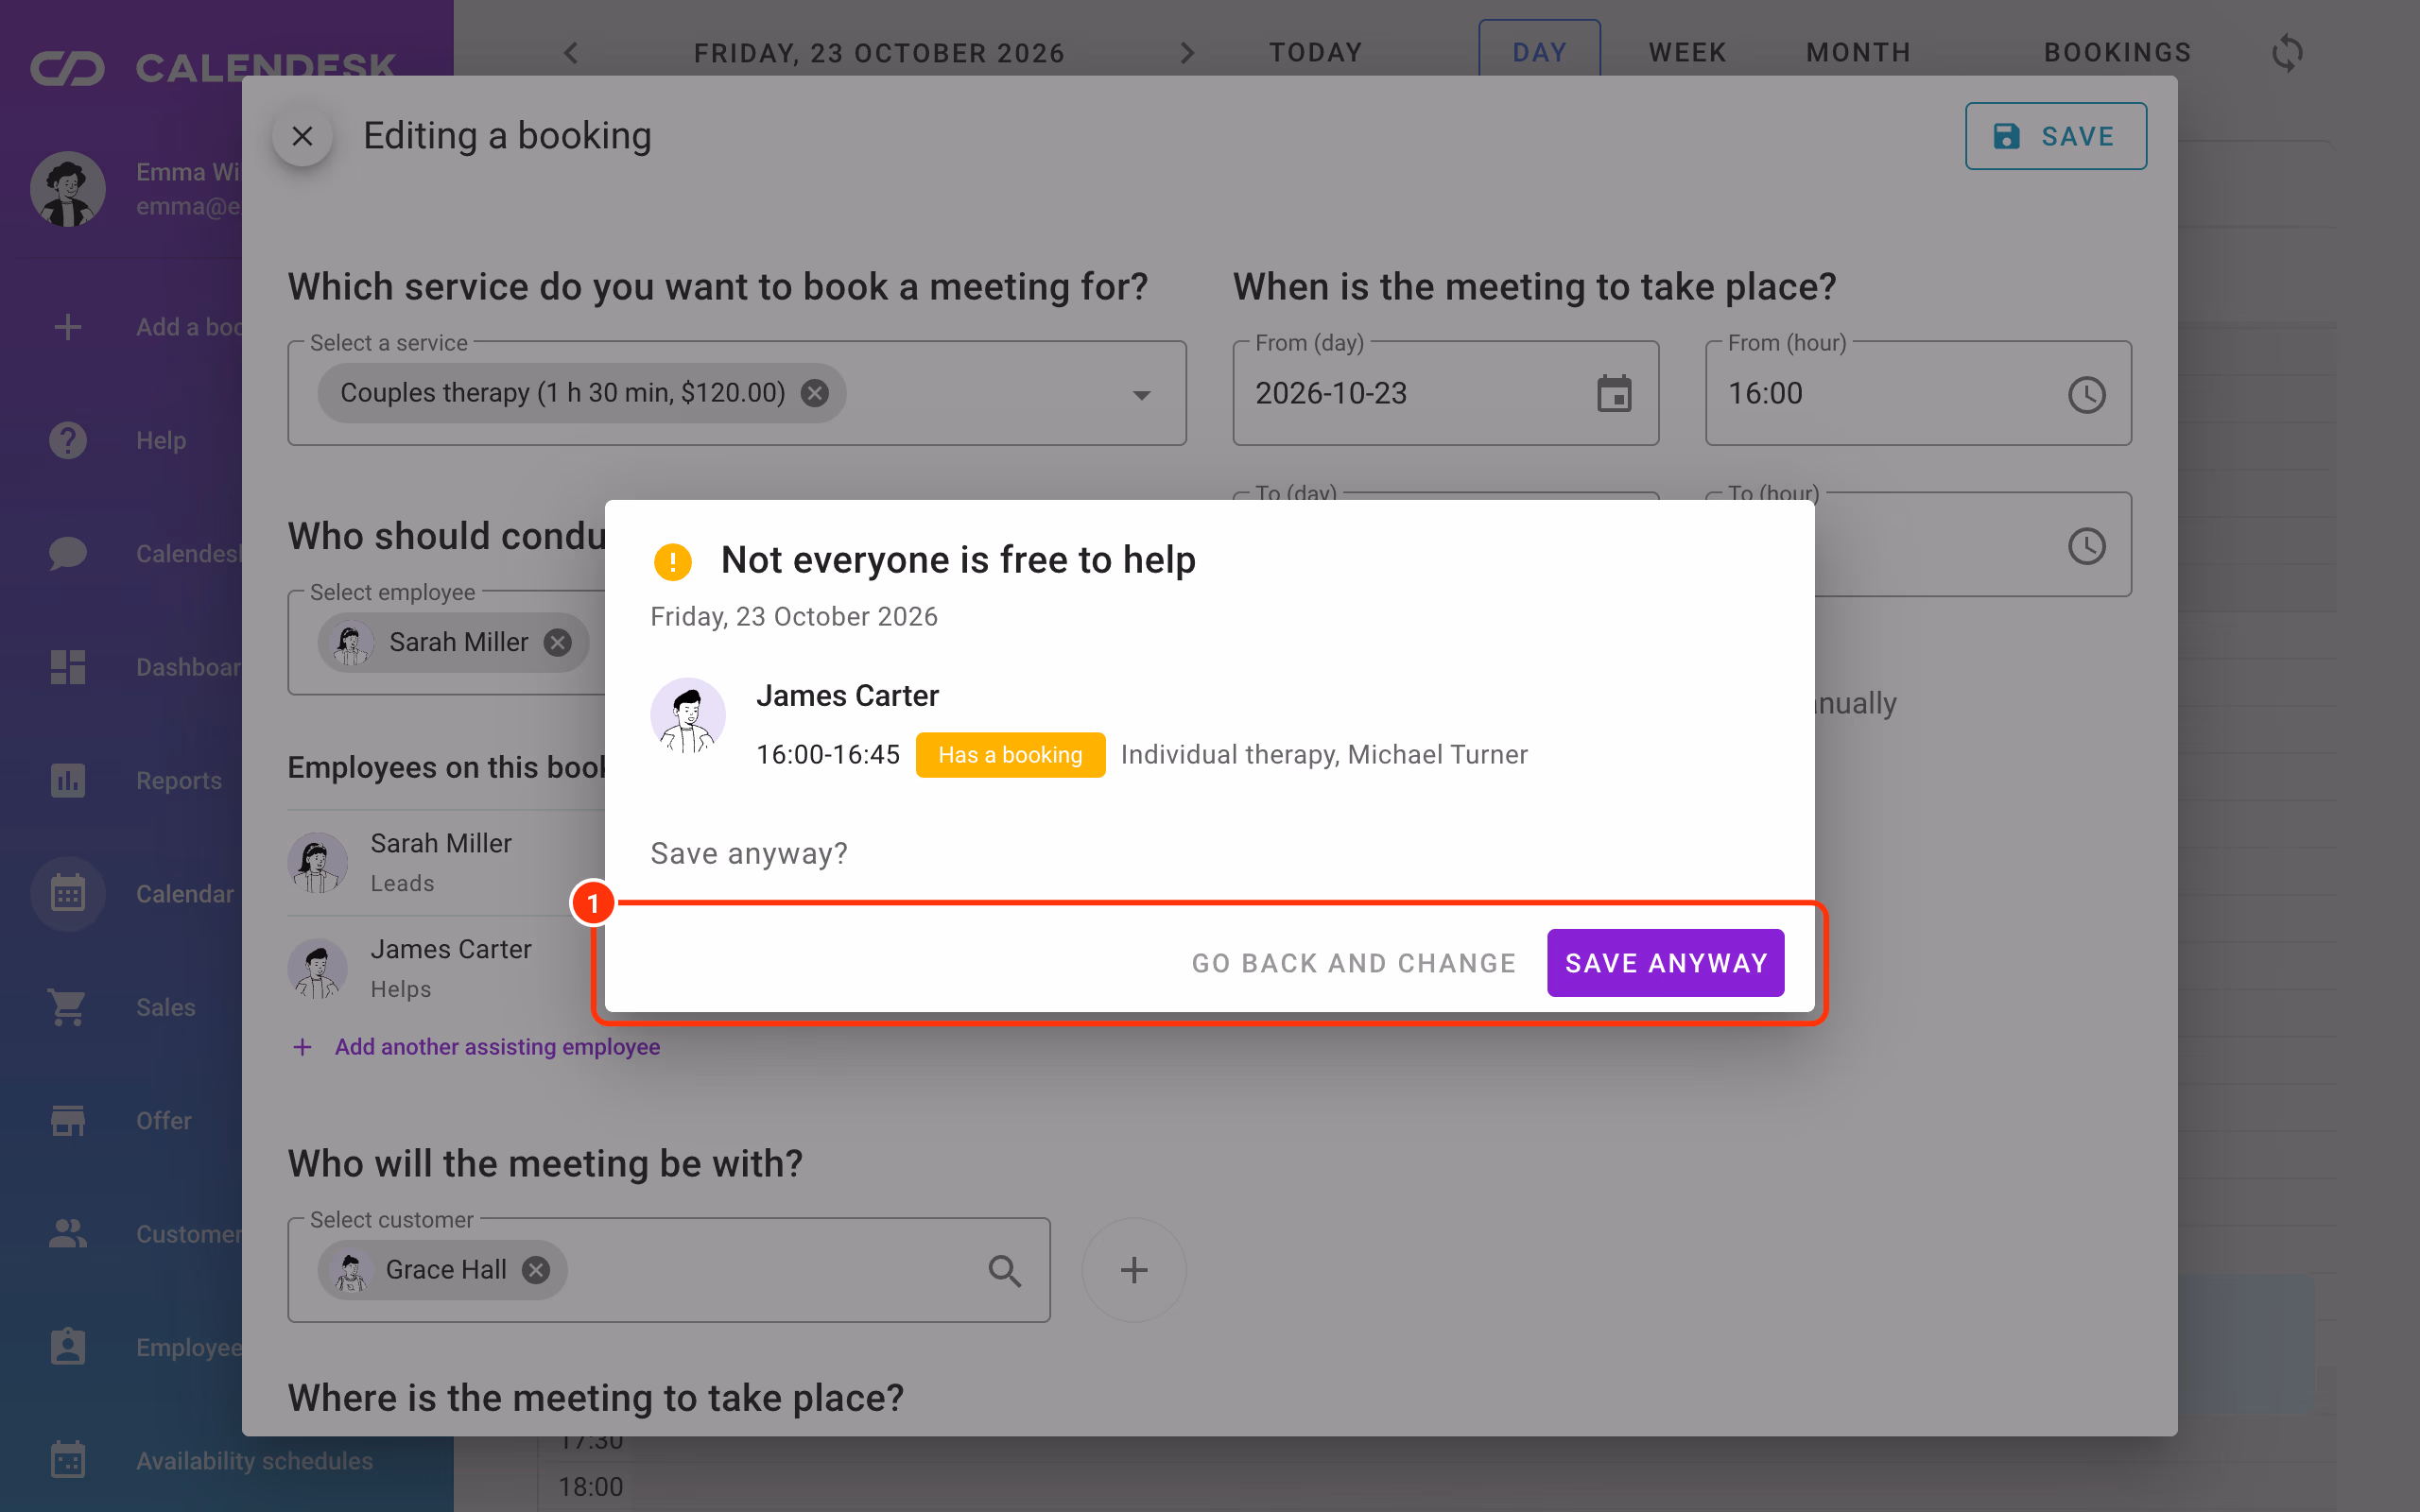The width and height of the screenshot is (2420, 1512).
Task: Expand the Select a service dropdown arrow
Action: coord(1141,395)
